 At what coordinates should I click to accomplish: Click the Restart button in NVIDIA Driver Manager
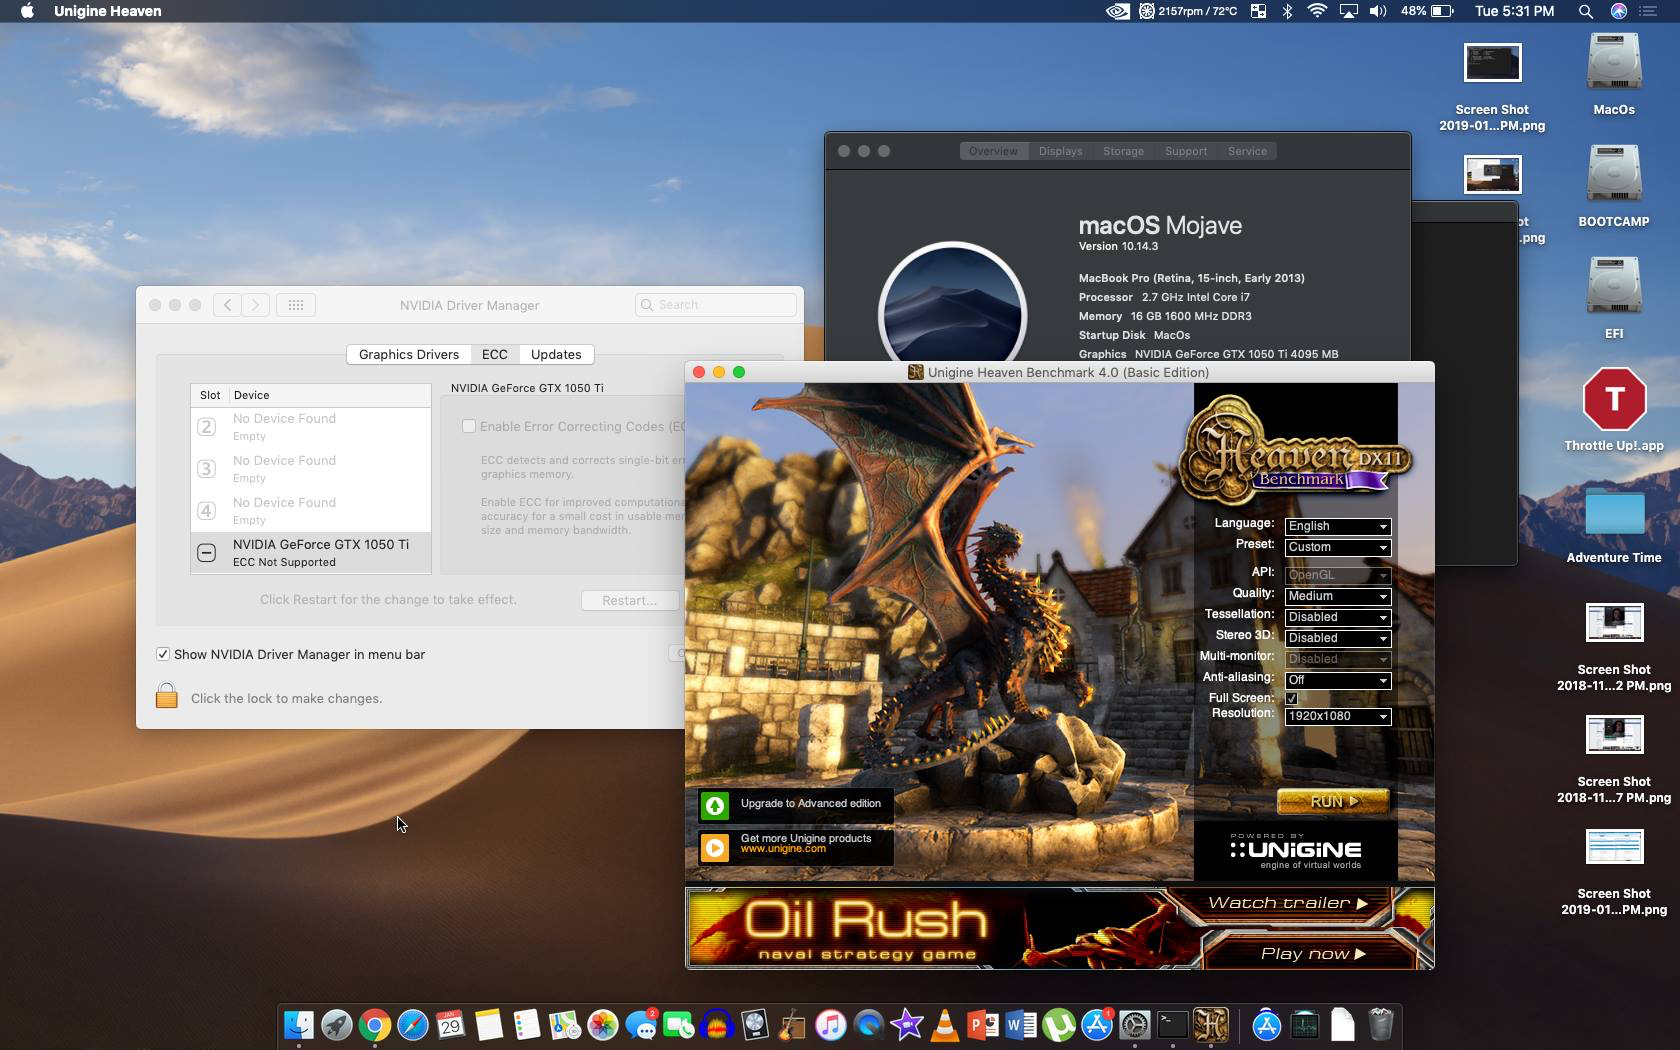pyautogui.click(x=630, y=600)
